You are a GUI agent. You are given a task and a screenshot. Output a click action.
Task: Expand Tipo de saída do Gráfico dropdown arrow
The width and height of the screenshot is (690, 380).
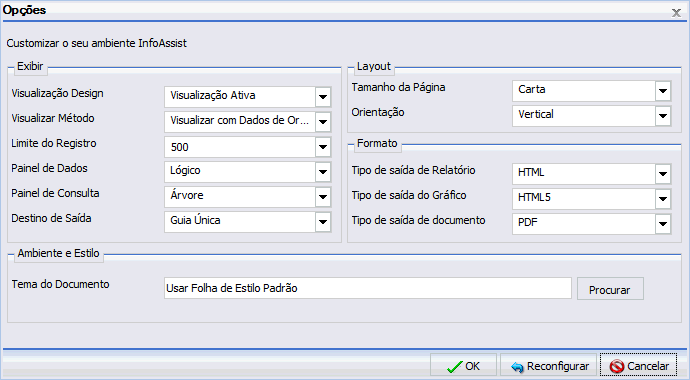pos(663,199)
